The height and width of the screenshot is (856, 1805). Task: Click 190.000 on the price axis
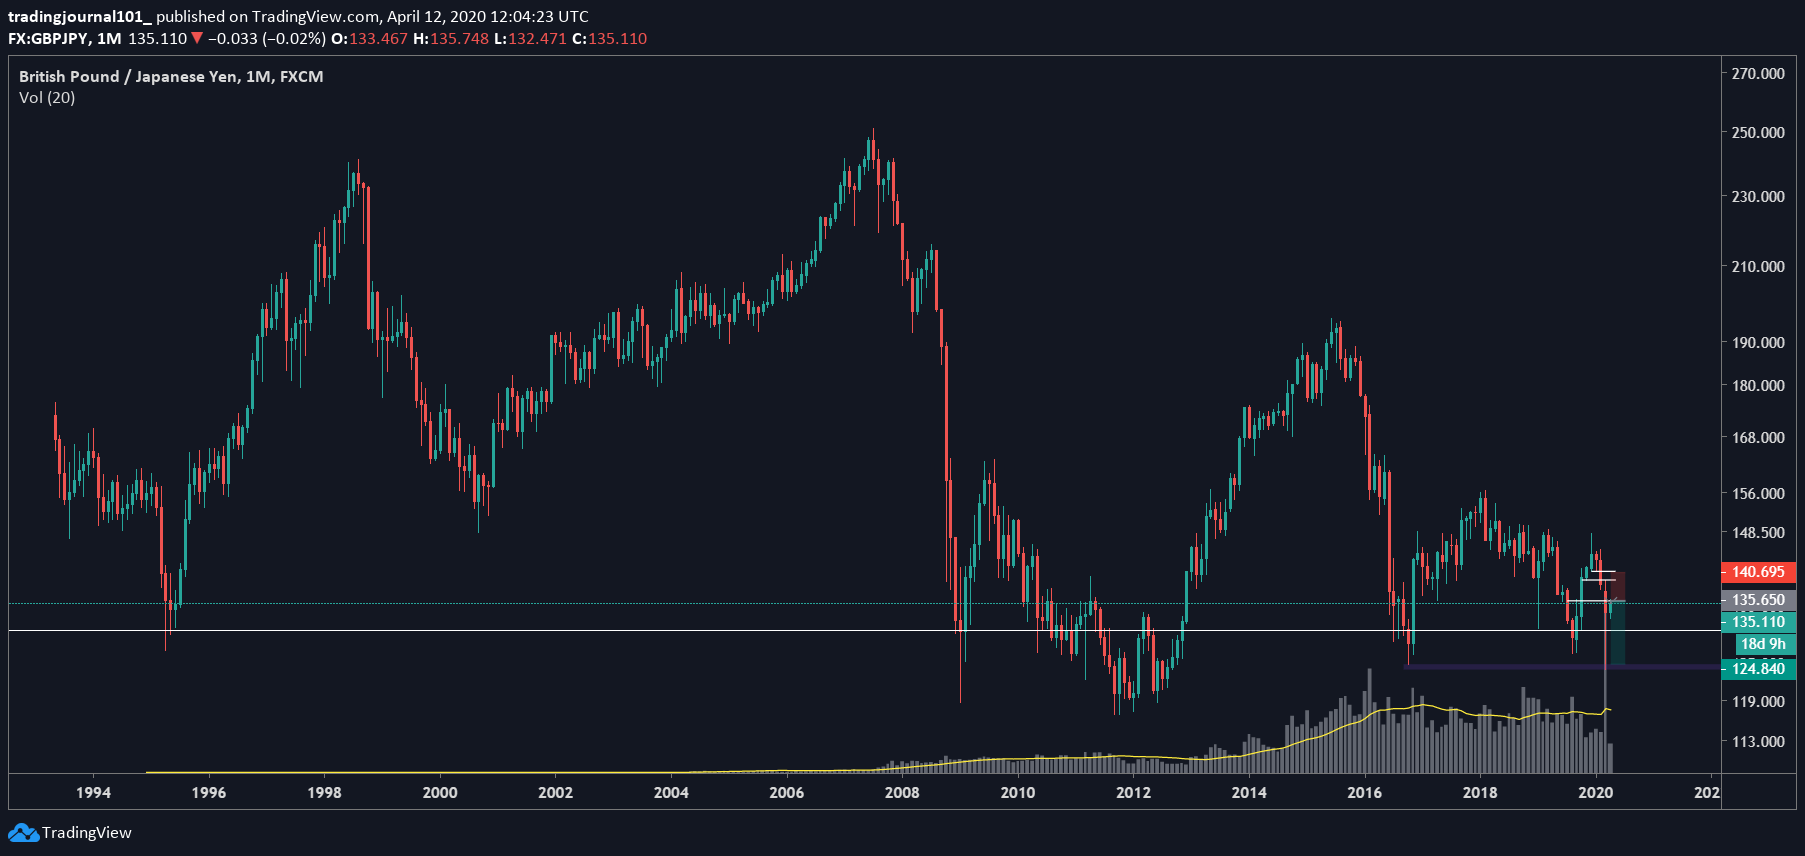coord(1758,342)
